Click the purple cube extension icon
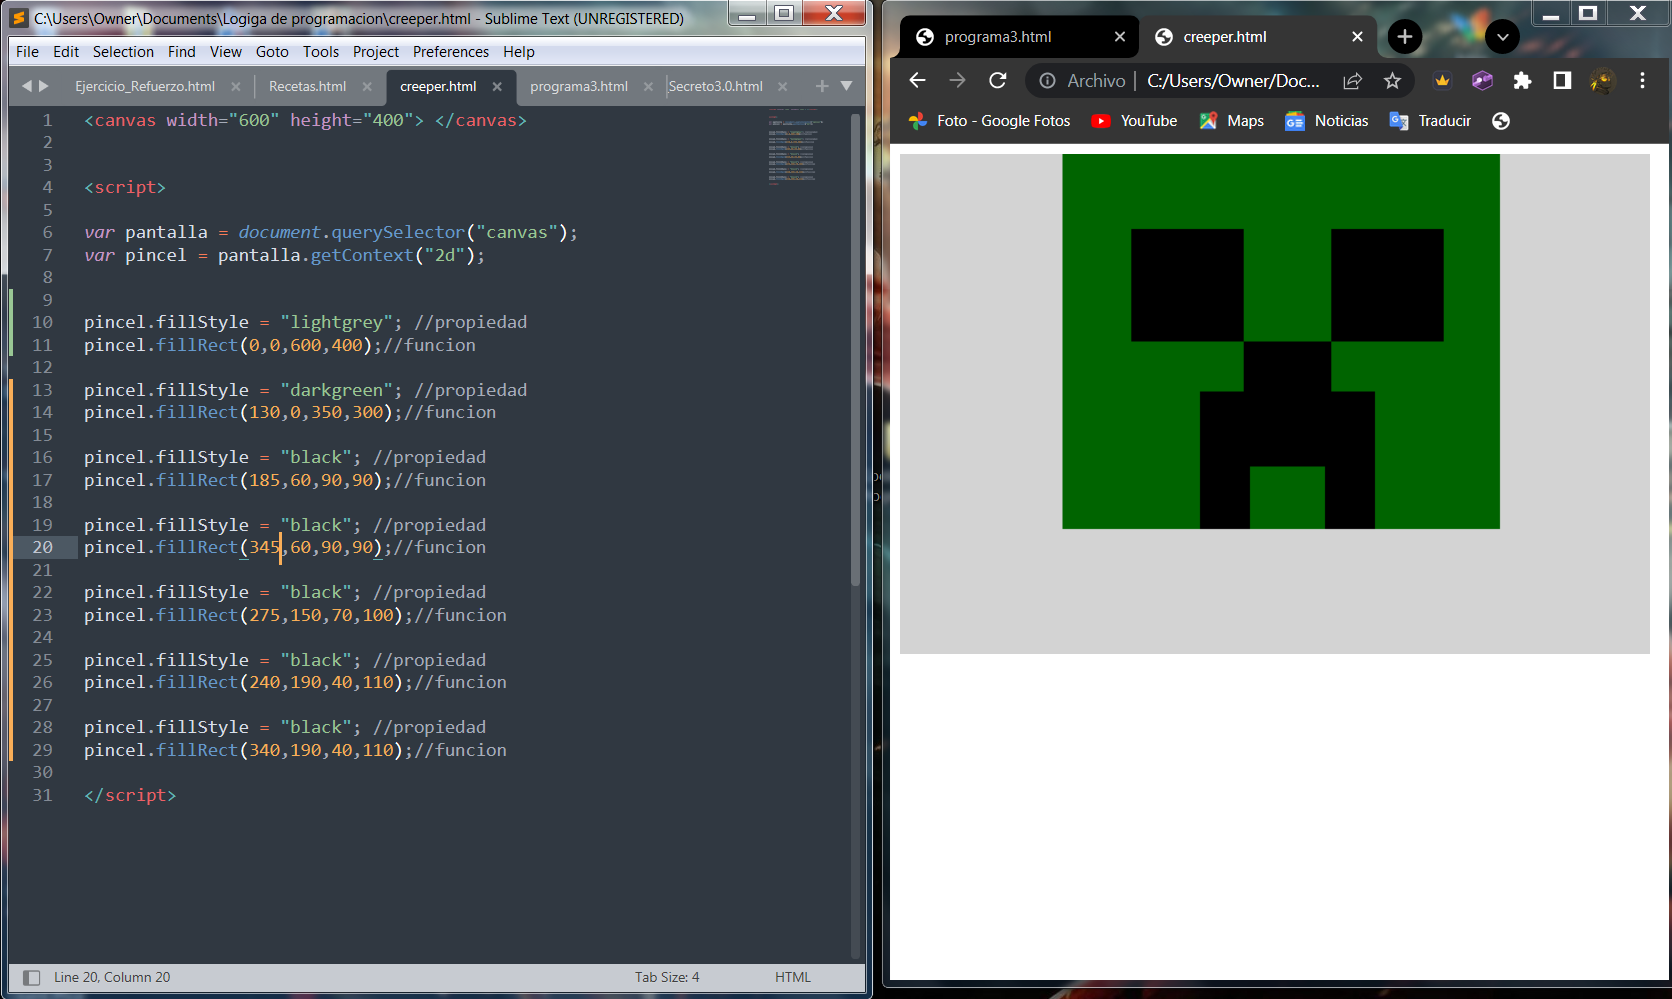The height and width of the screenshot is (999, 1672). [x=1482, y=81]
